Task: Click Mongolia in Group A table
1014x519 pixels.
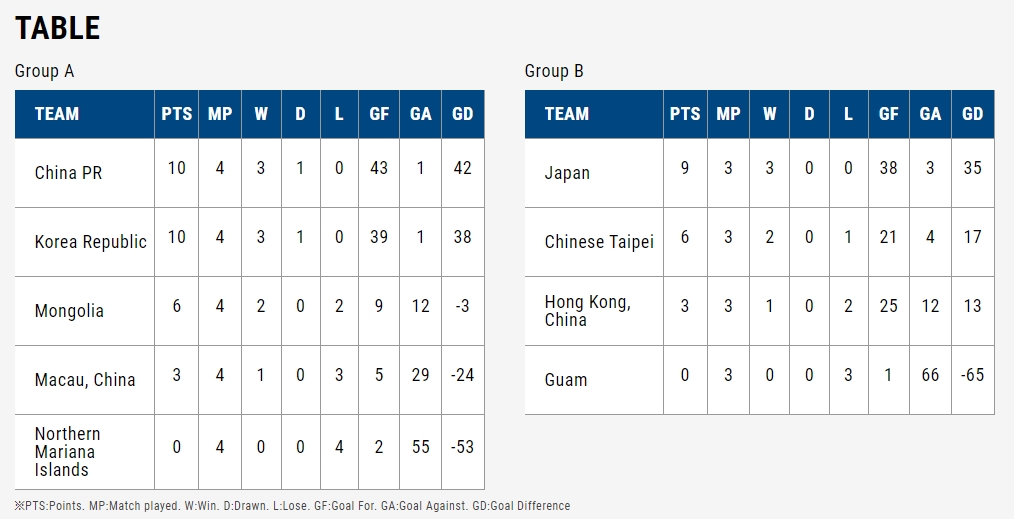Action: click(69, 311)
